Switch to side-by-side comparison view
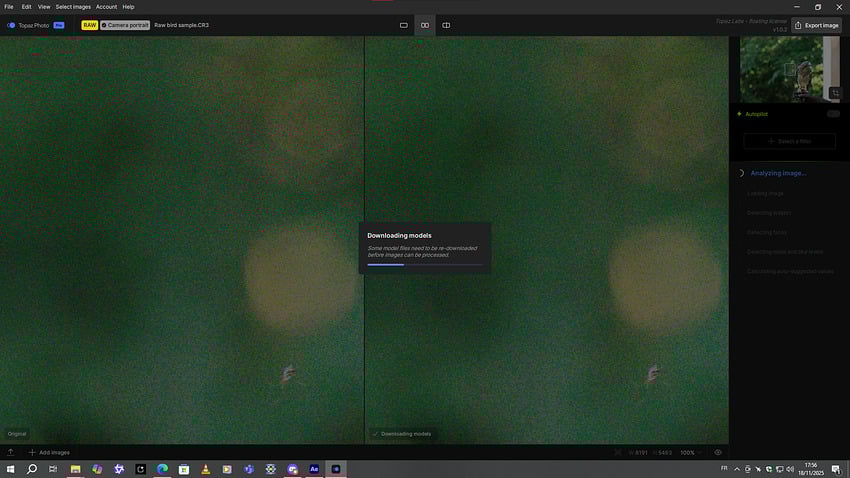This screenshot has width=850, height=478. pyautogui.click(x=425, y=25)
